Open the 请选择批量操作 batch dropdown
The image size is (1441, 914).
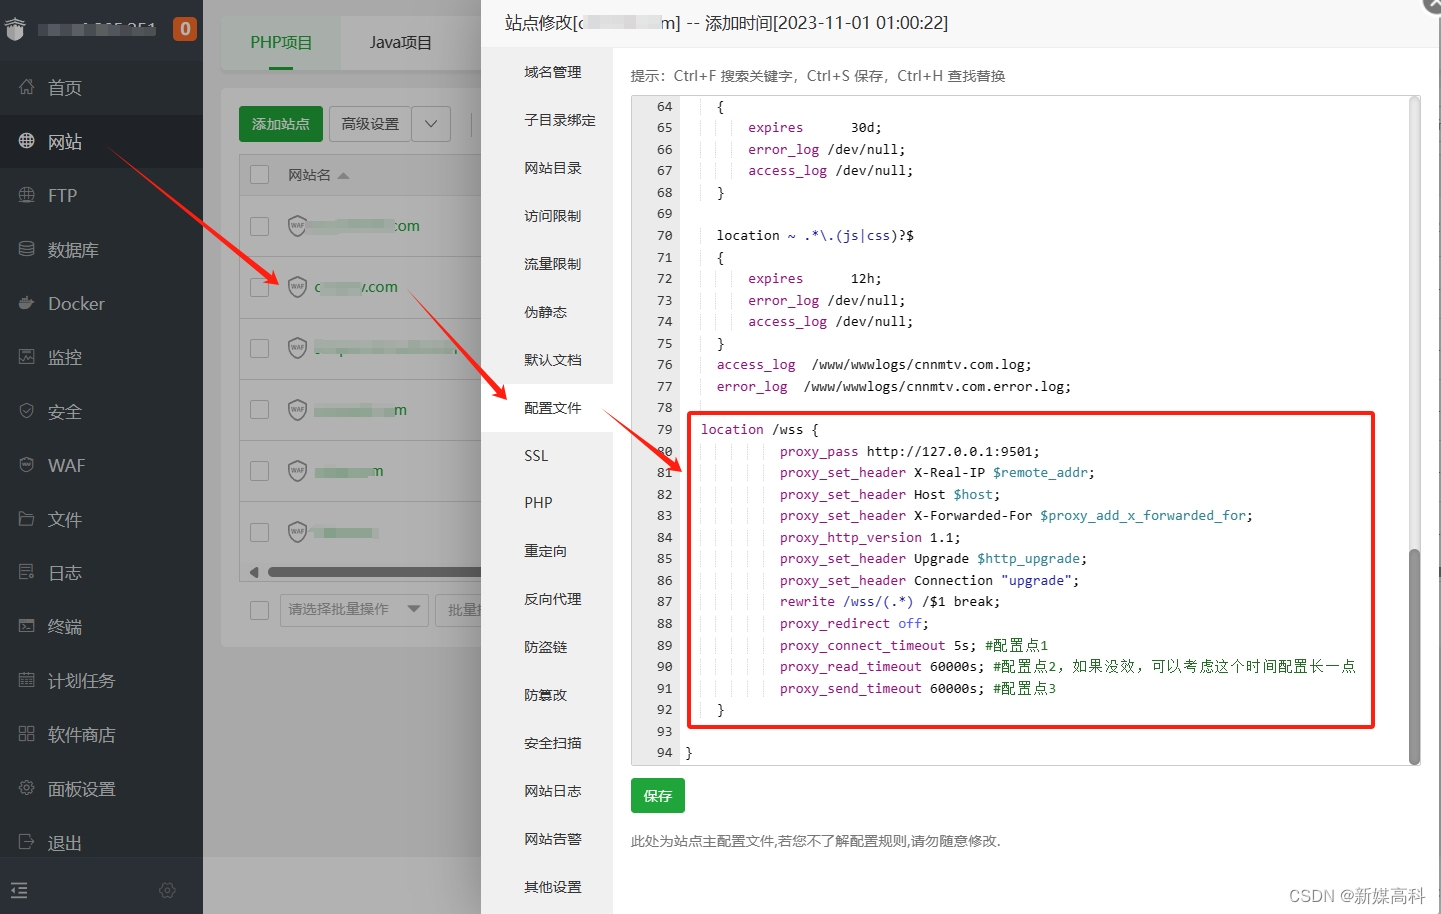(354, 609)
